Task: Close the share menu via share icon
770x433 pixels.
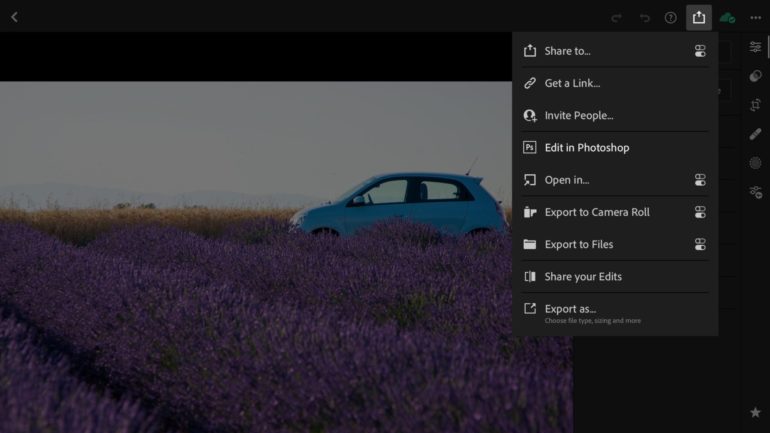Action: pos(699,18)
